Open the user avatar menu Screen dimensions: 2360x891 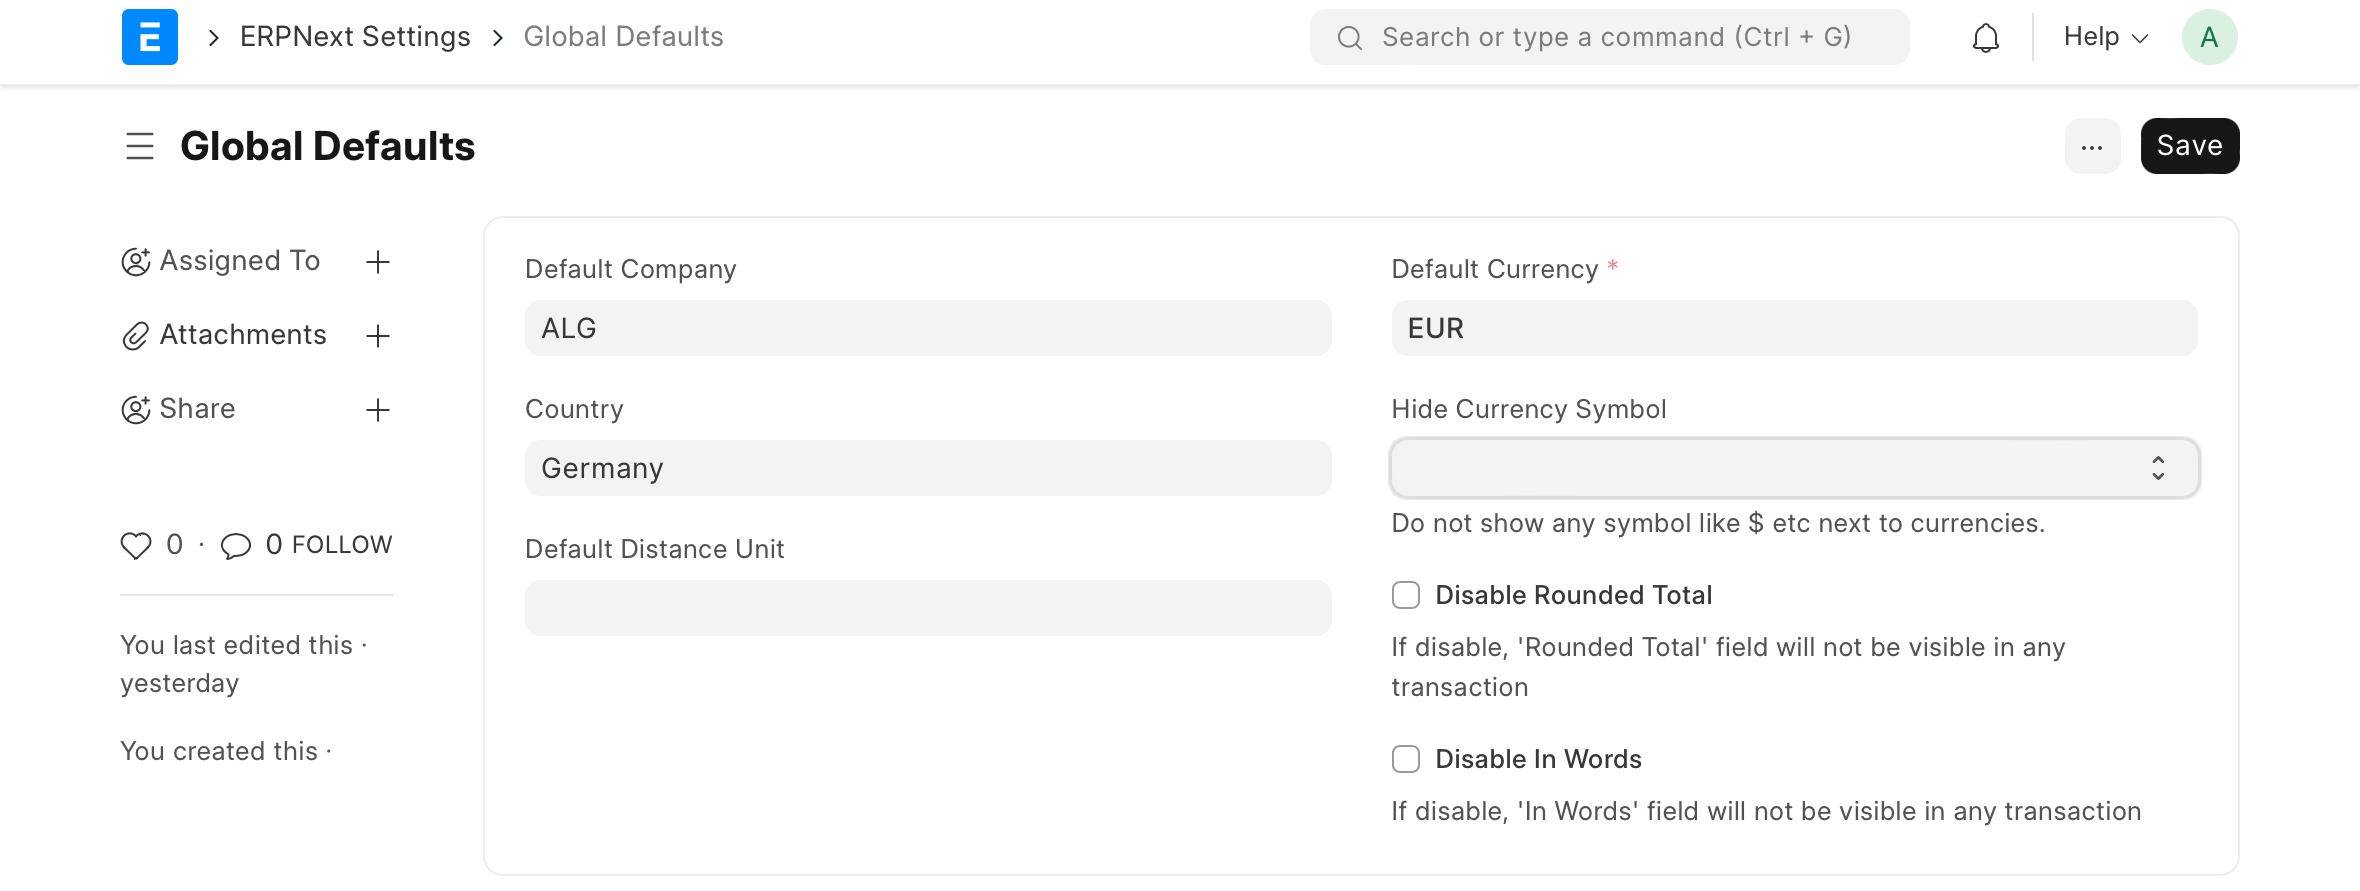tap(2210, 36)
